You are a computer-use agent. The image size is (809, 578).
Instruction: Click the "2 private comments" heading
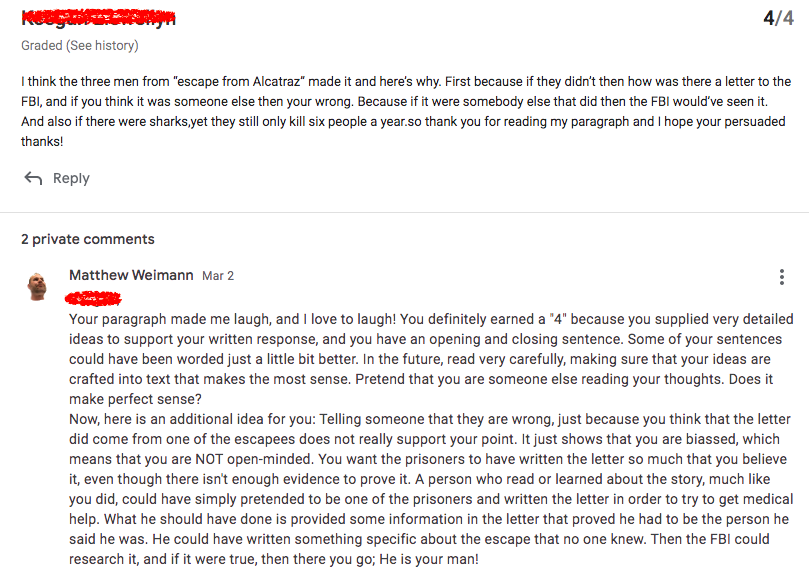88,239
